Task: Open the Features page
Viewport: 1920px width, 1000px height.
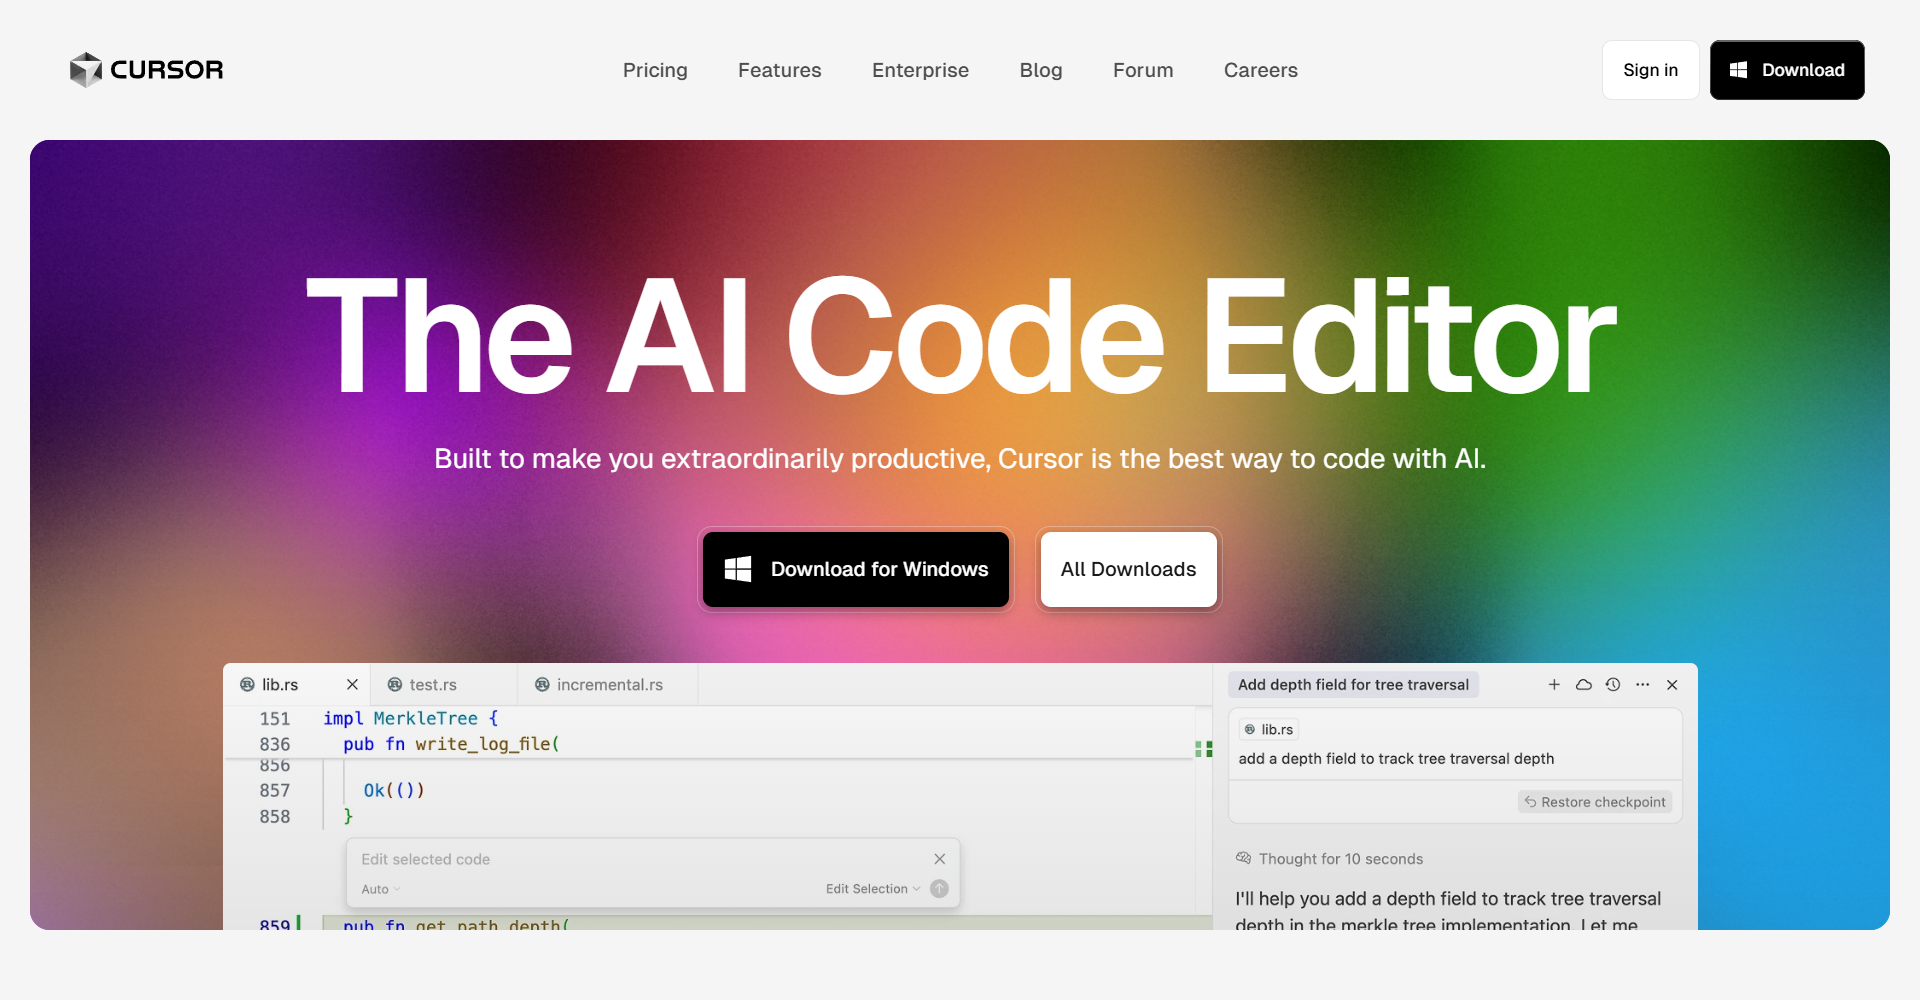Action: 780,70
